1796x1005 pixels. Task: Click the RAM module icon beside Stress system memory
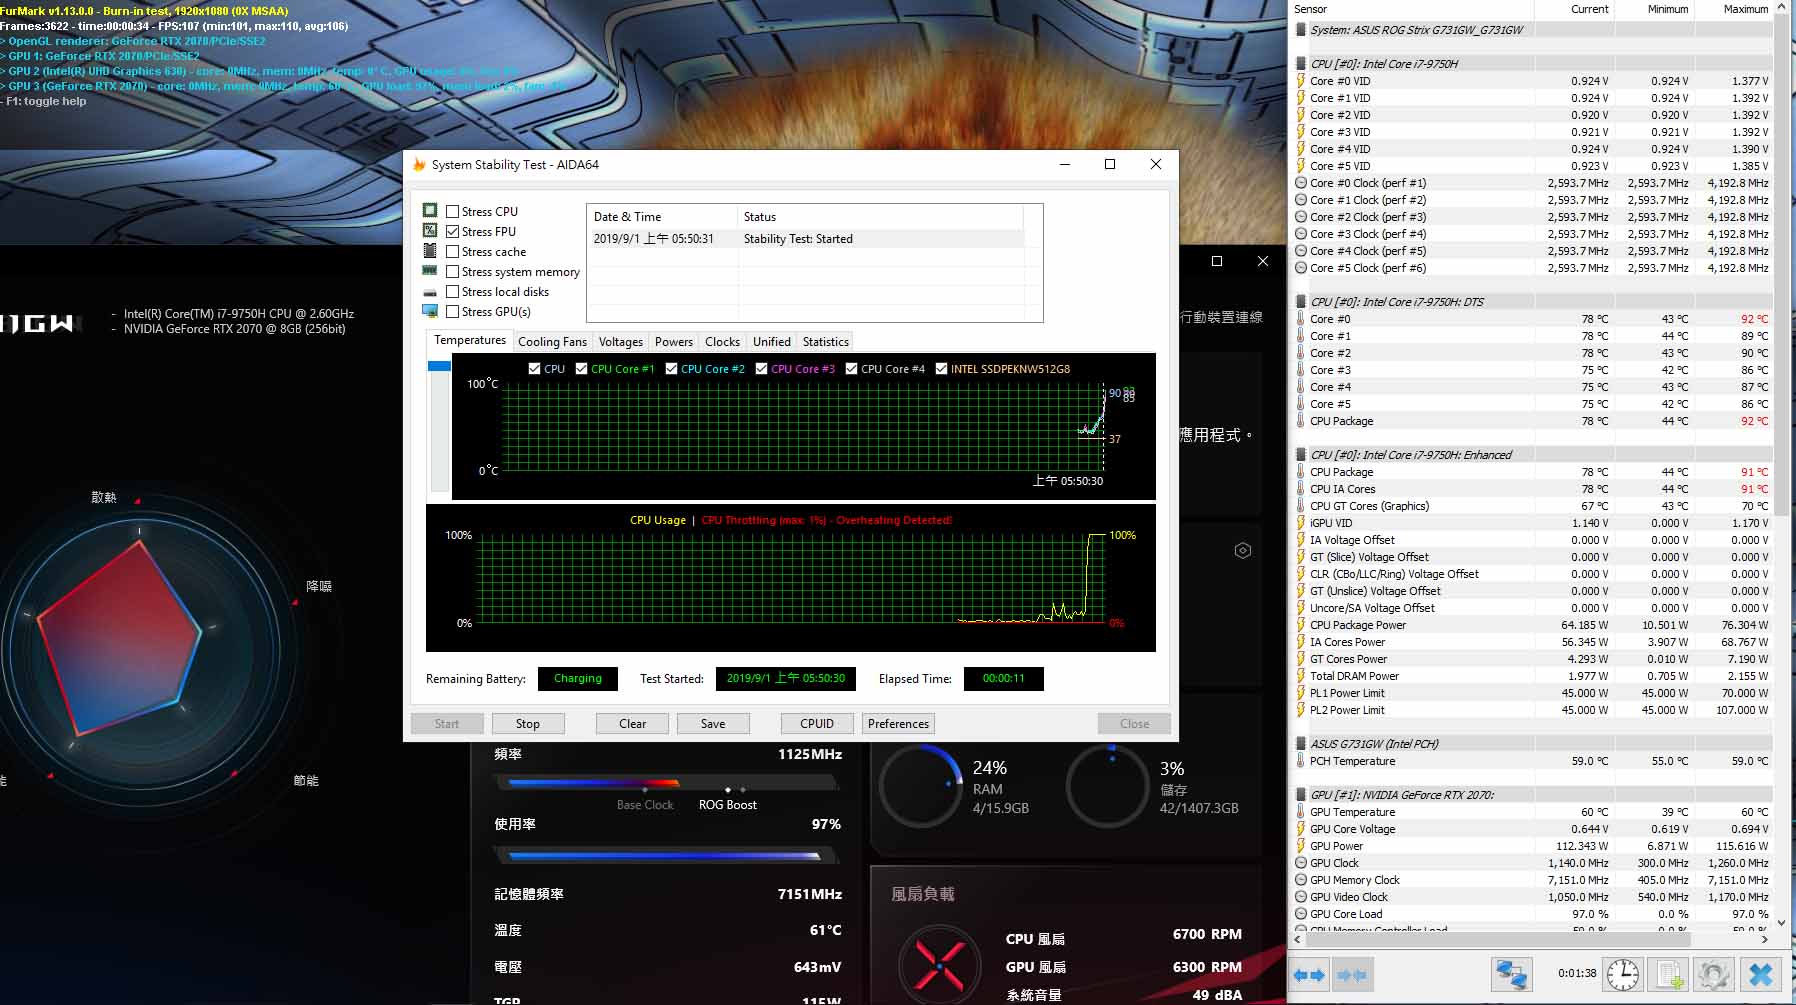(x=430, y=270)
